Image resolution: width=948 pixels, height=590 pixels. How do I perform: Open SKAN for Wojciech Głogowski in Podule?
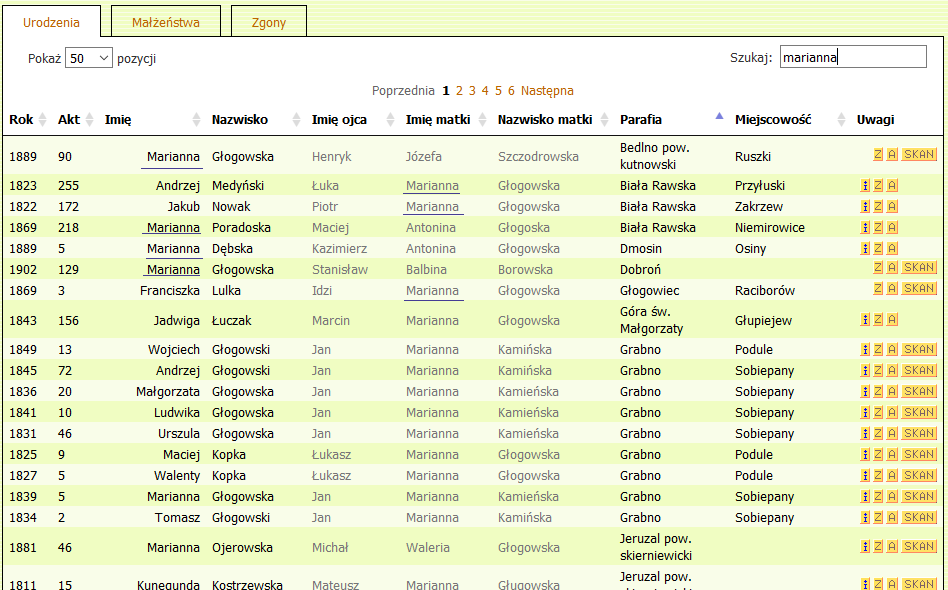[919, 350]
